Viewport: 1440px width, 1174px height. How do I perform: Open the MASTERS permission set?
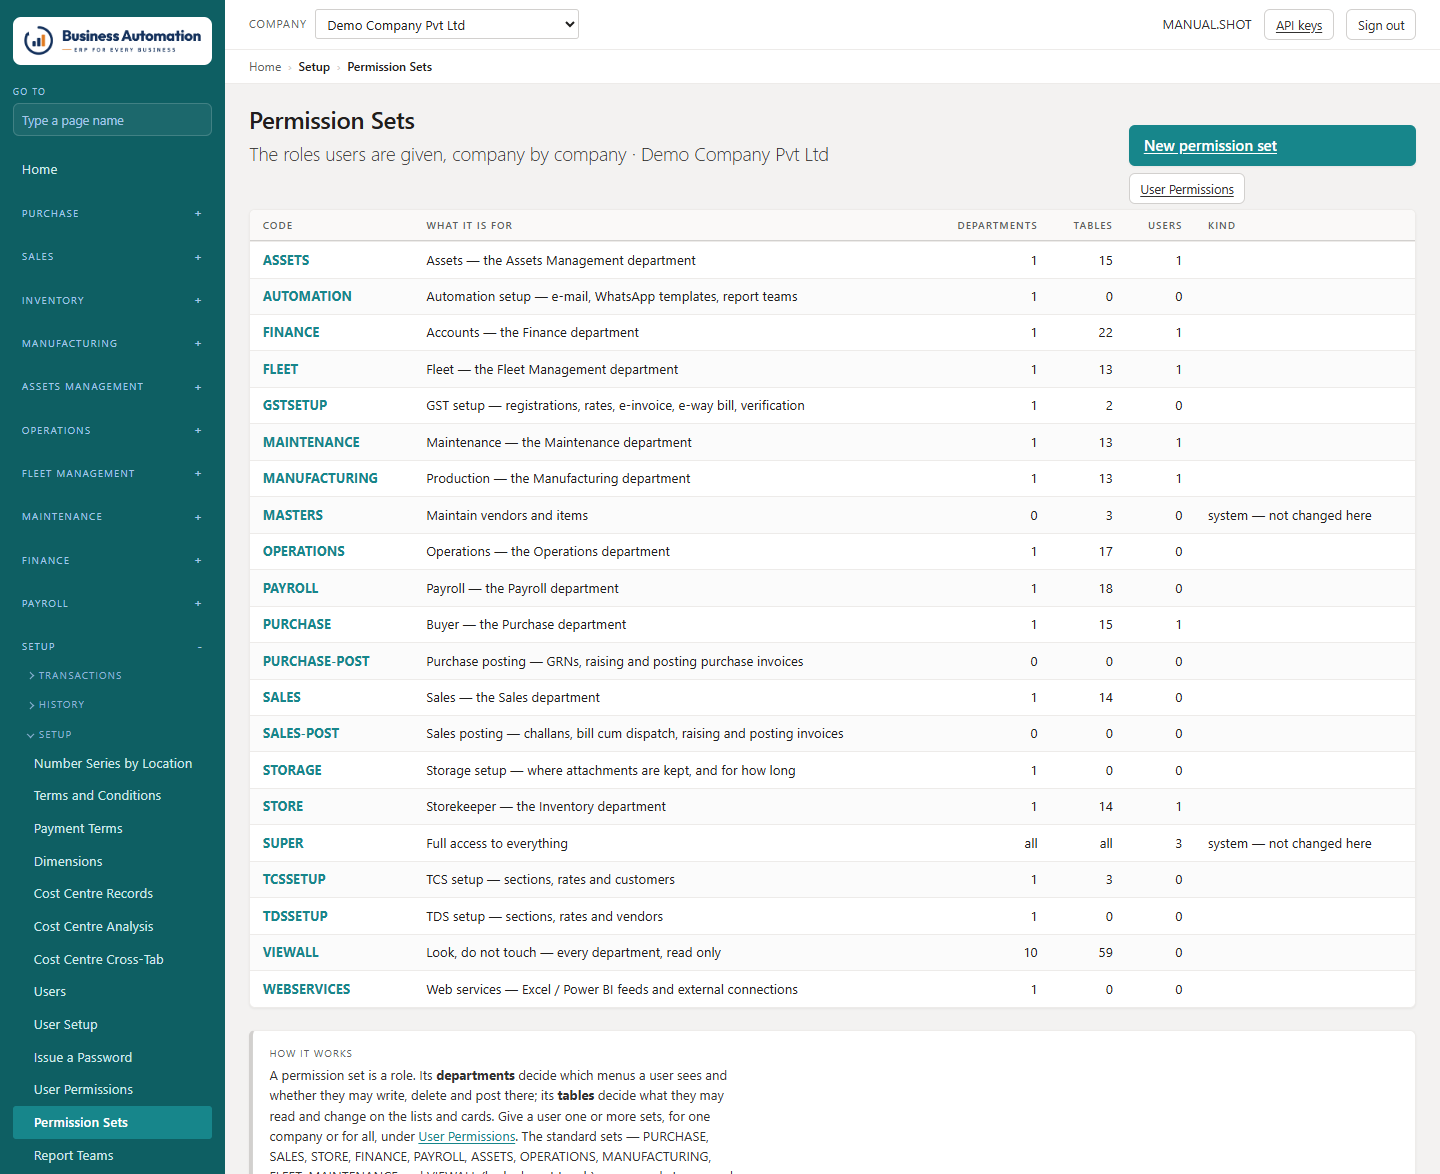point(293,516)
